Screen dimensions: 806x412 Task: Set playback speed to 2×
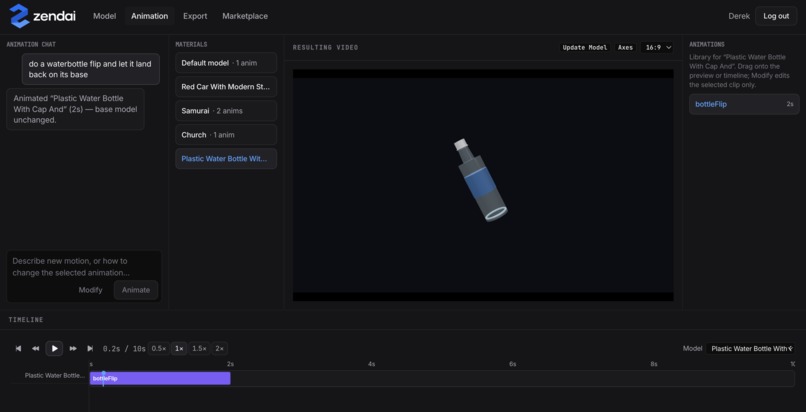coord(219,348)
